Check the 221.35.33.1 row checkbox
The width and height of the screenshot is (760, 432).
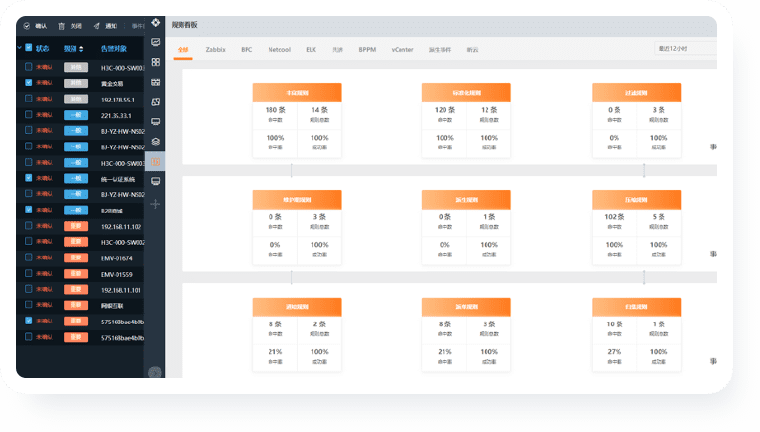pos(29,114)
